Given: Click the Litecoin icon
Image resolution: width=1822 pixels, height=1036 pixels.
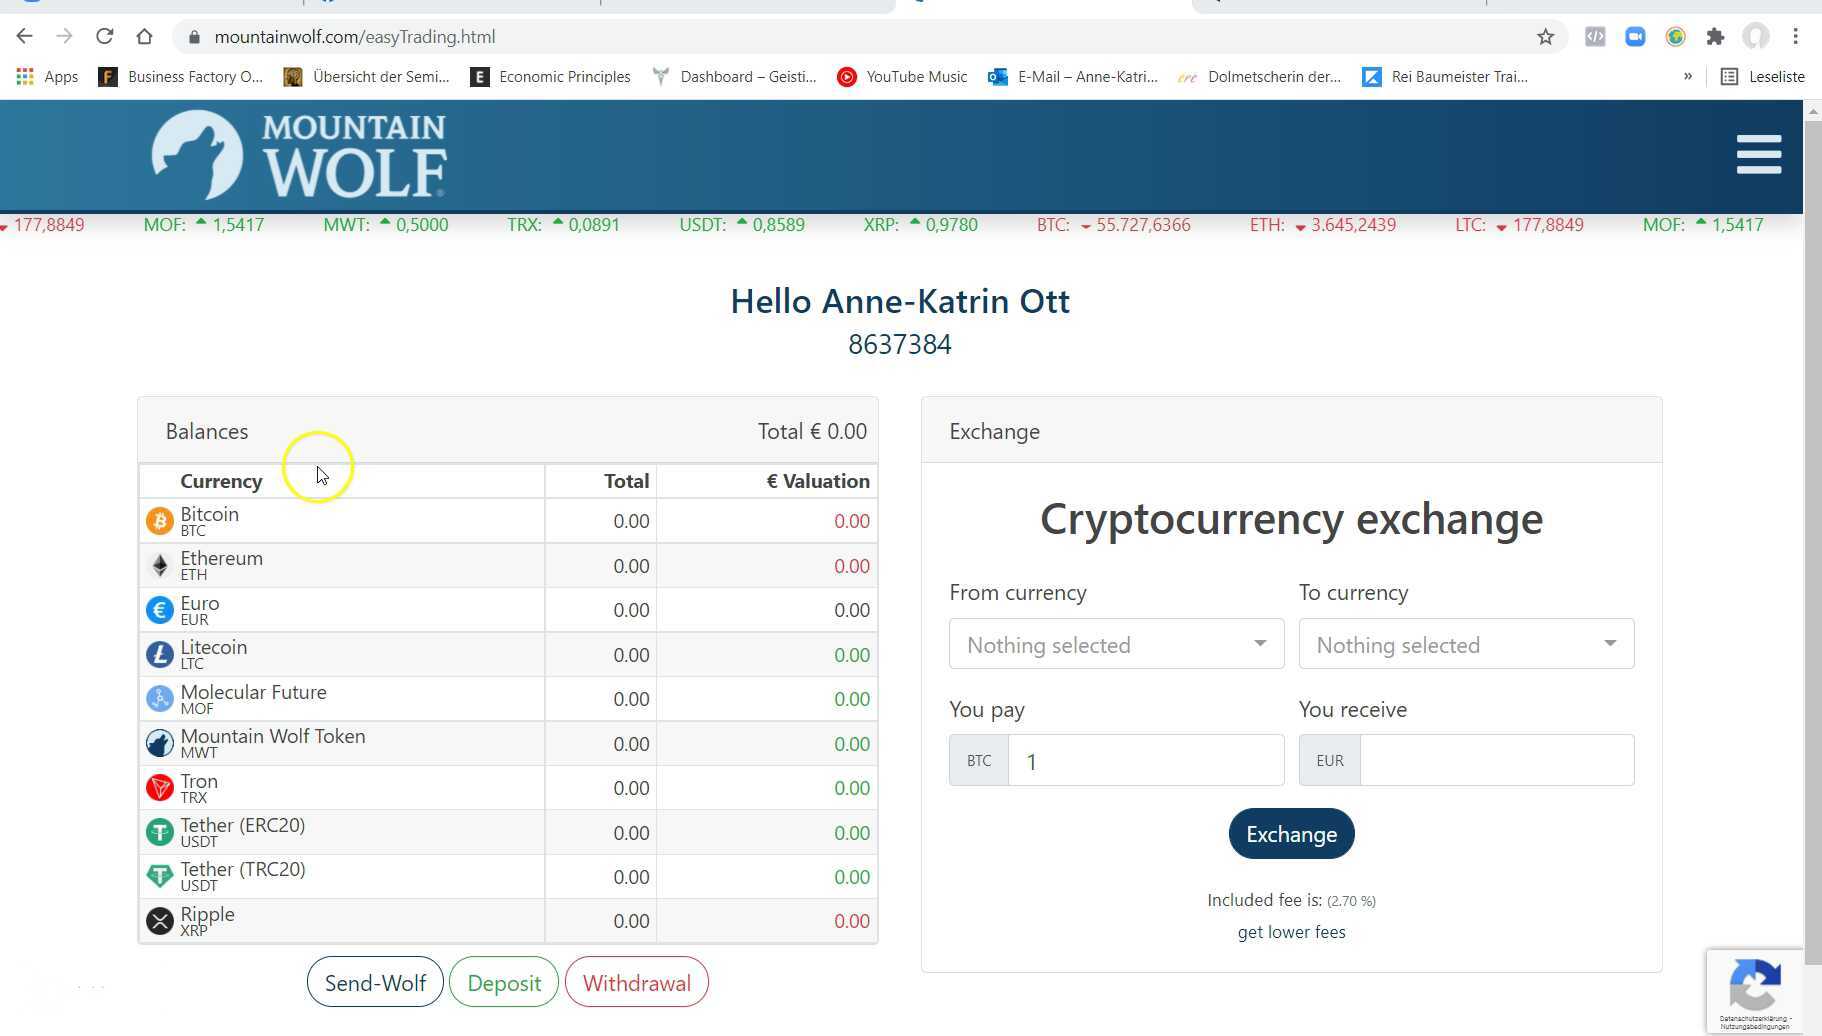Looking at the screenshot, I should click(160, 654).
